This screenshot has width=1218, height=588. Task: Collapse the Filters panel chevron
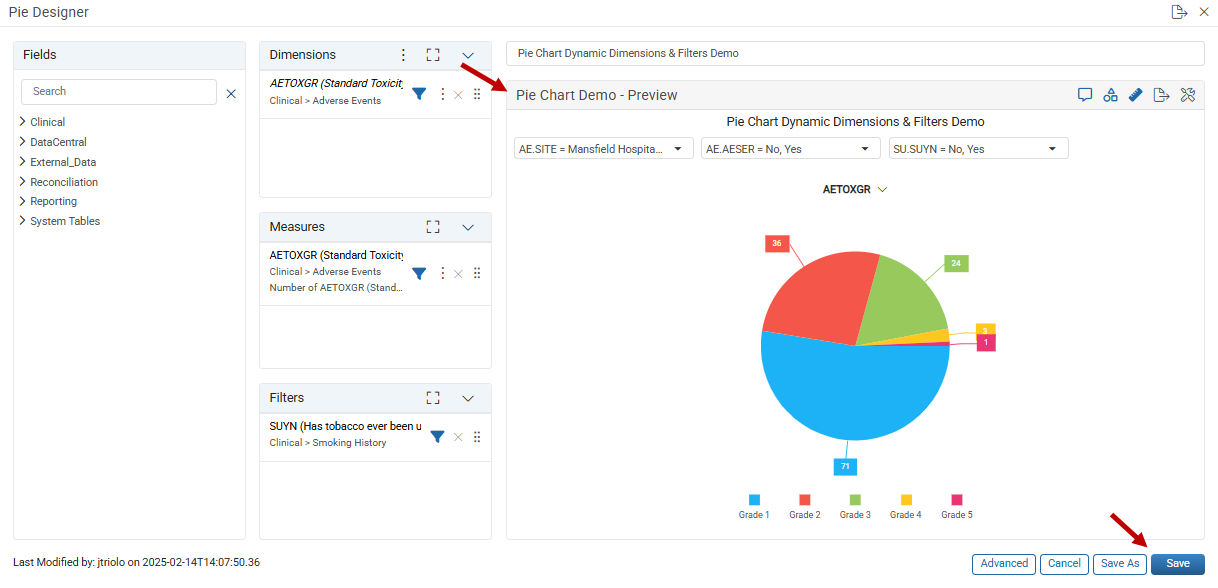[x=468, y=398]
